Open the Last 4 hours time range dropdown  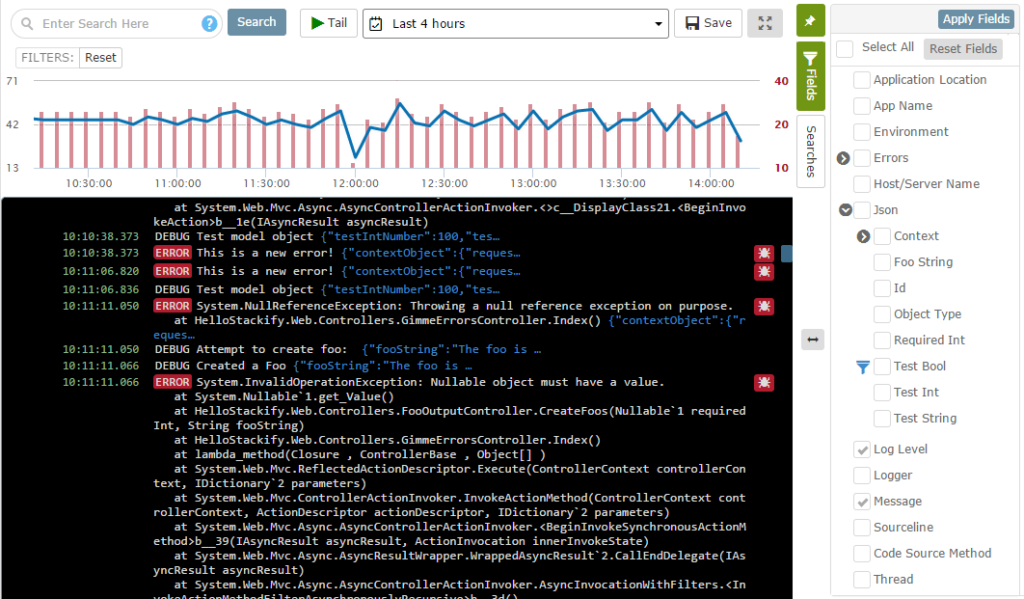[x=515, y=23]
